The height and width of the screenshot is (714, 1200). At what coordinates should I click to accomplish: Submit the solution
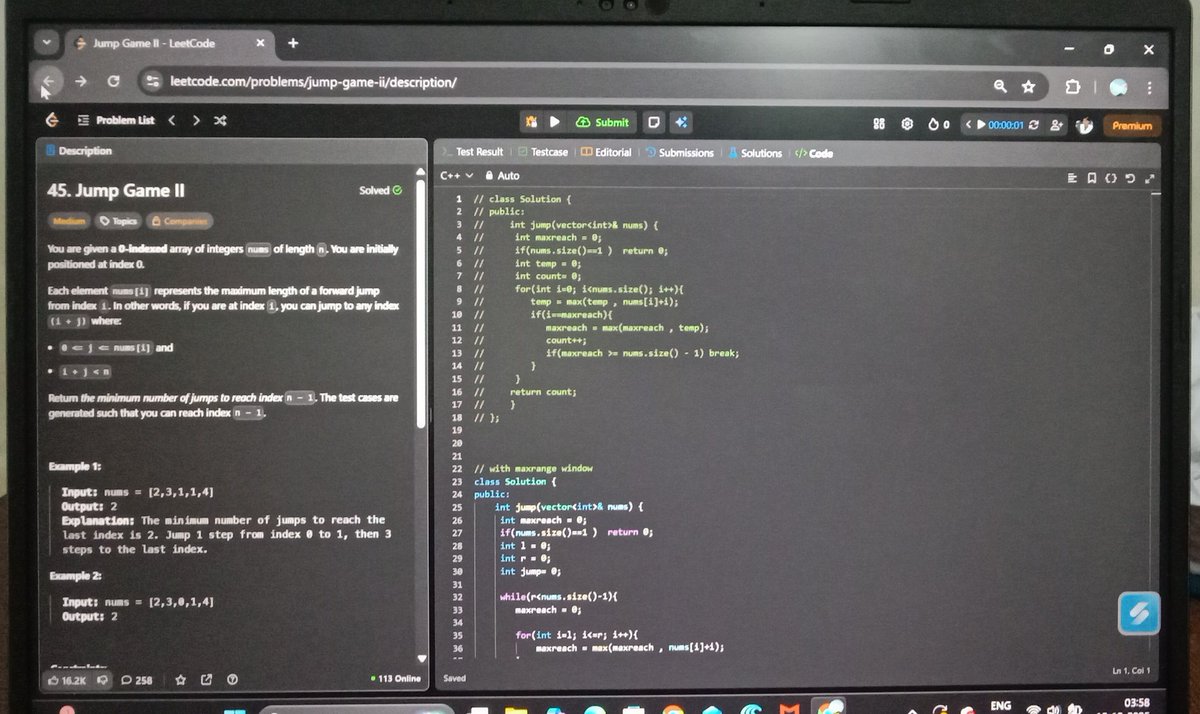tap(603, 122)
